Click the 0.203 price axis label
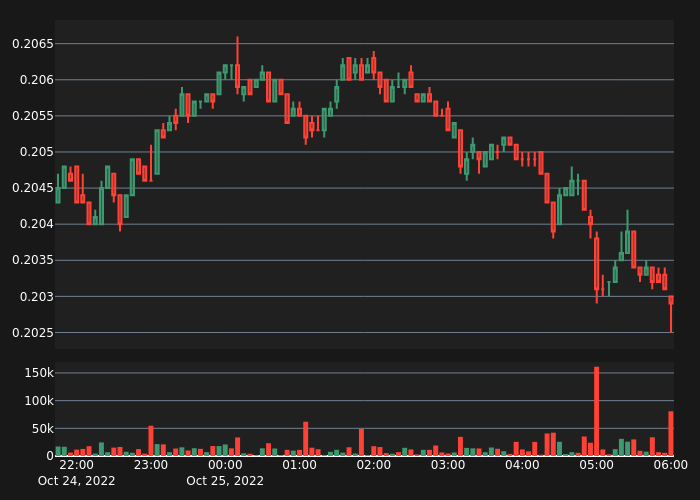 click(37, 296)
